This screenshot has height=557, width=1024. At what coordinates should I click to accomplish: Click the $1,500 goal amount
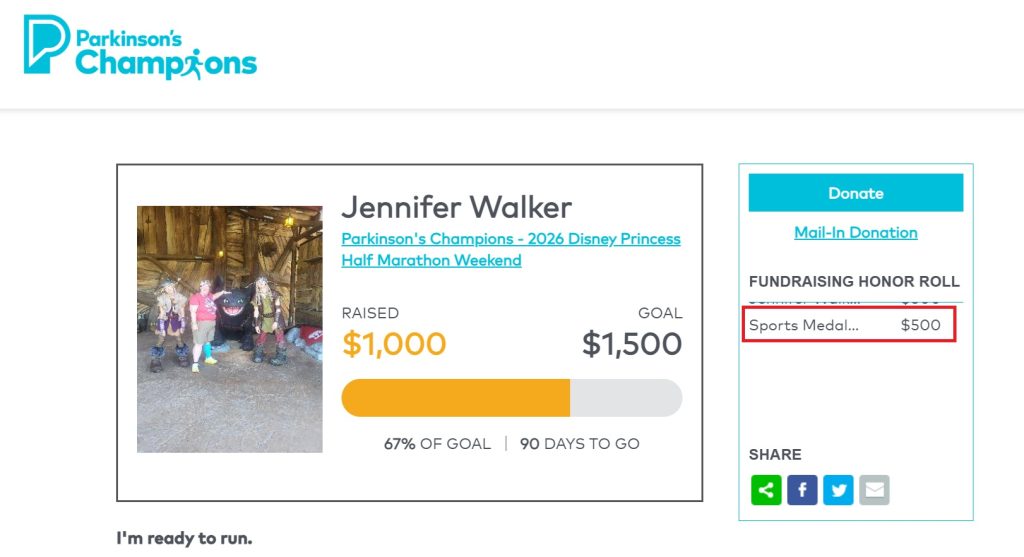click(632, 344)
